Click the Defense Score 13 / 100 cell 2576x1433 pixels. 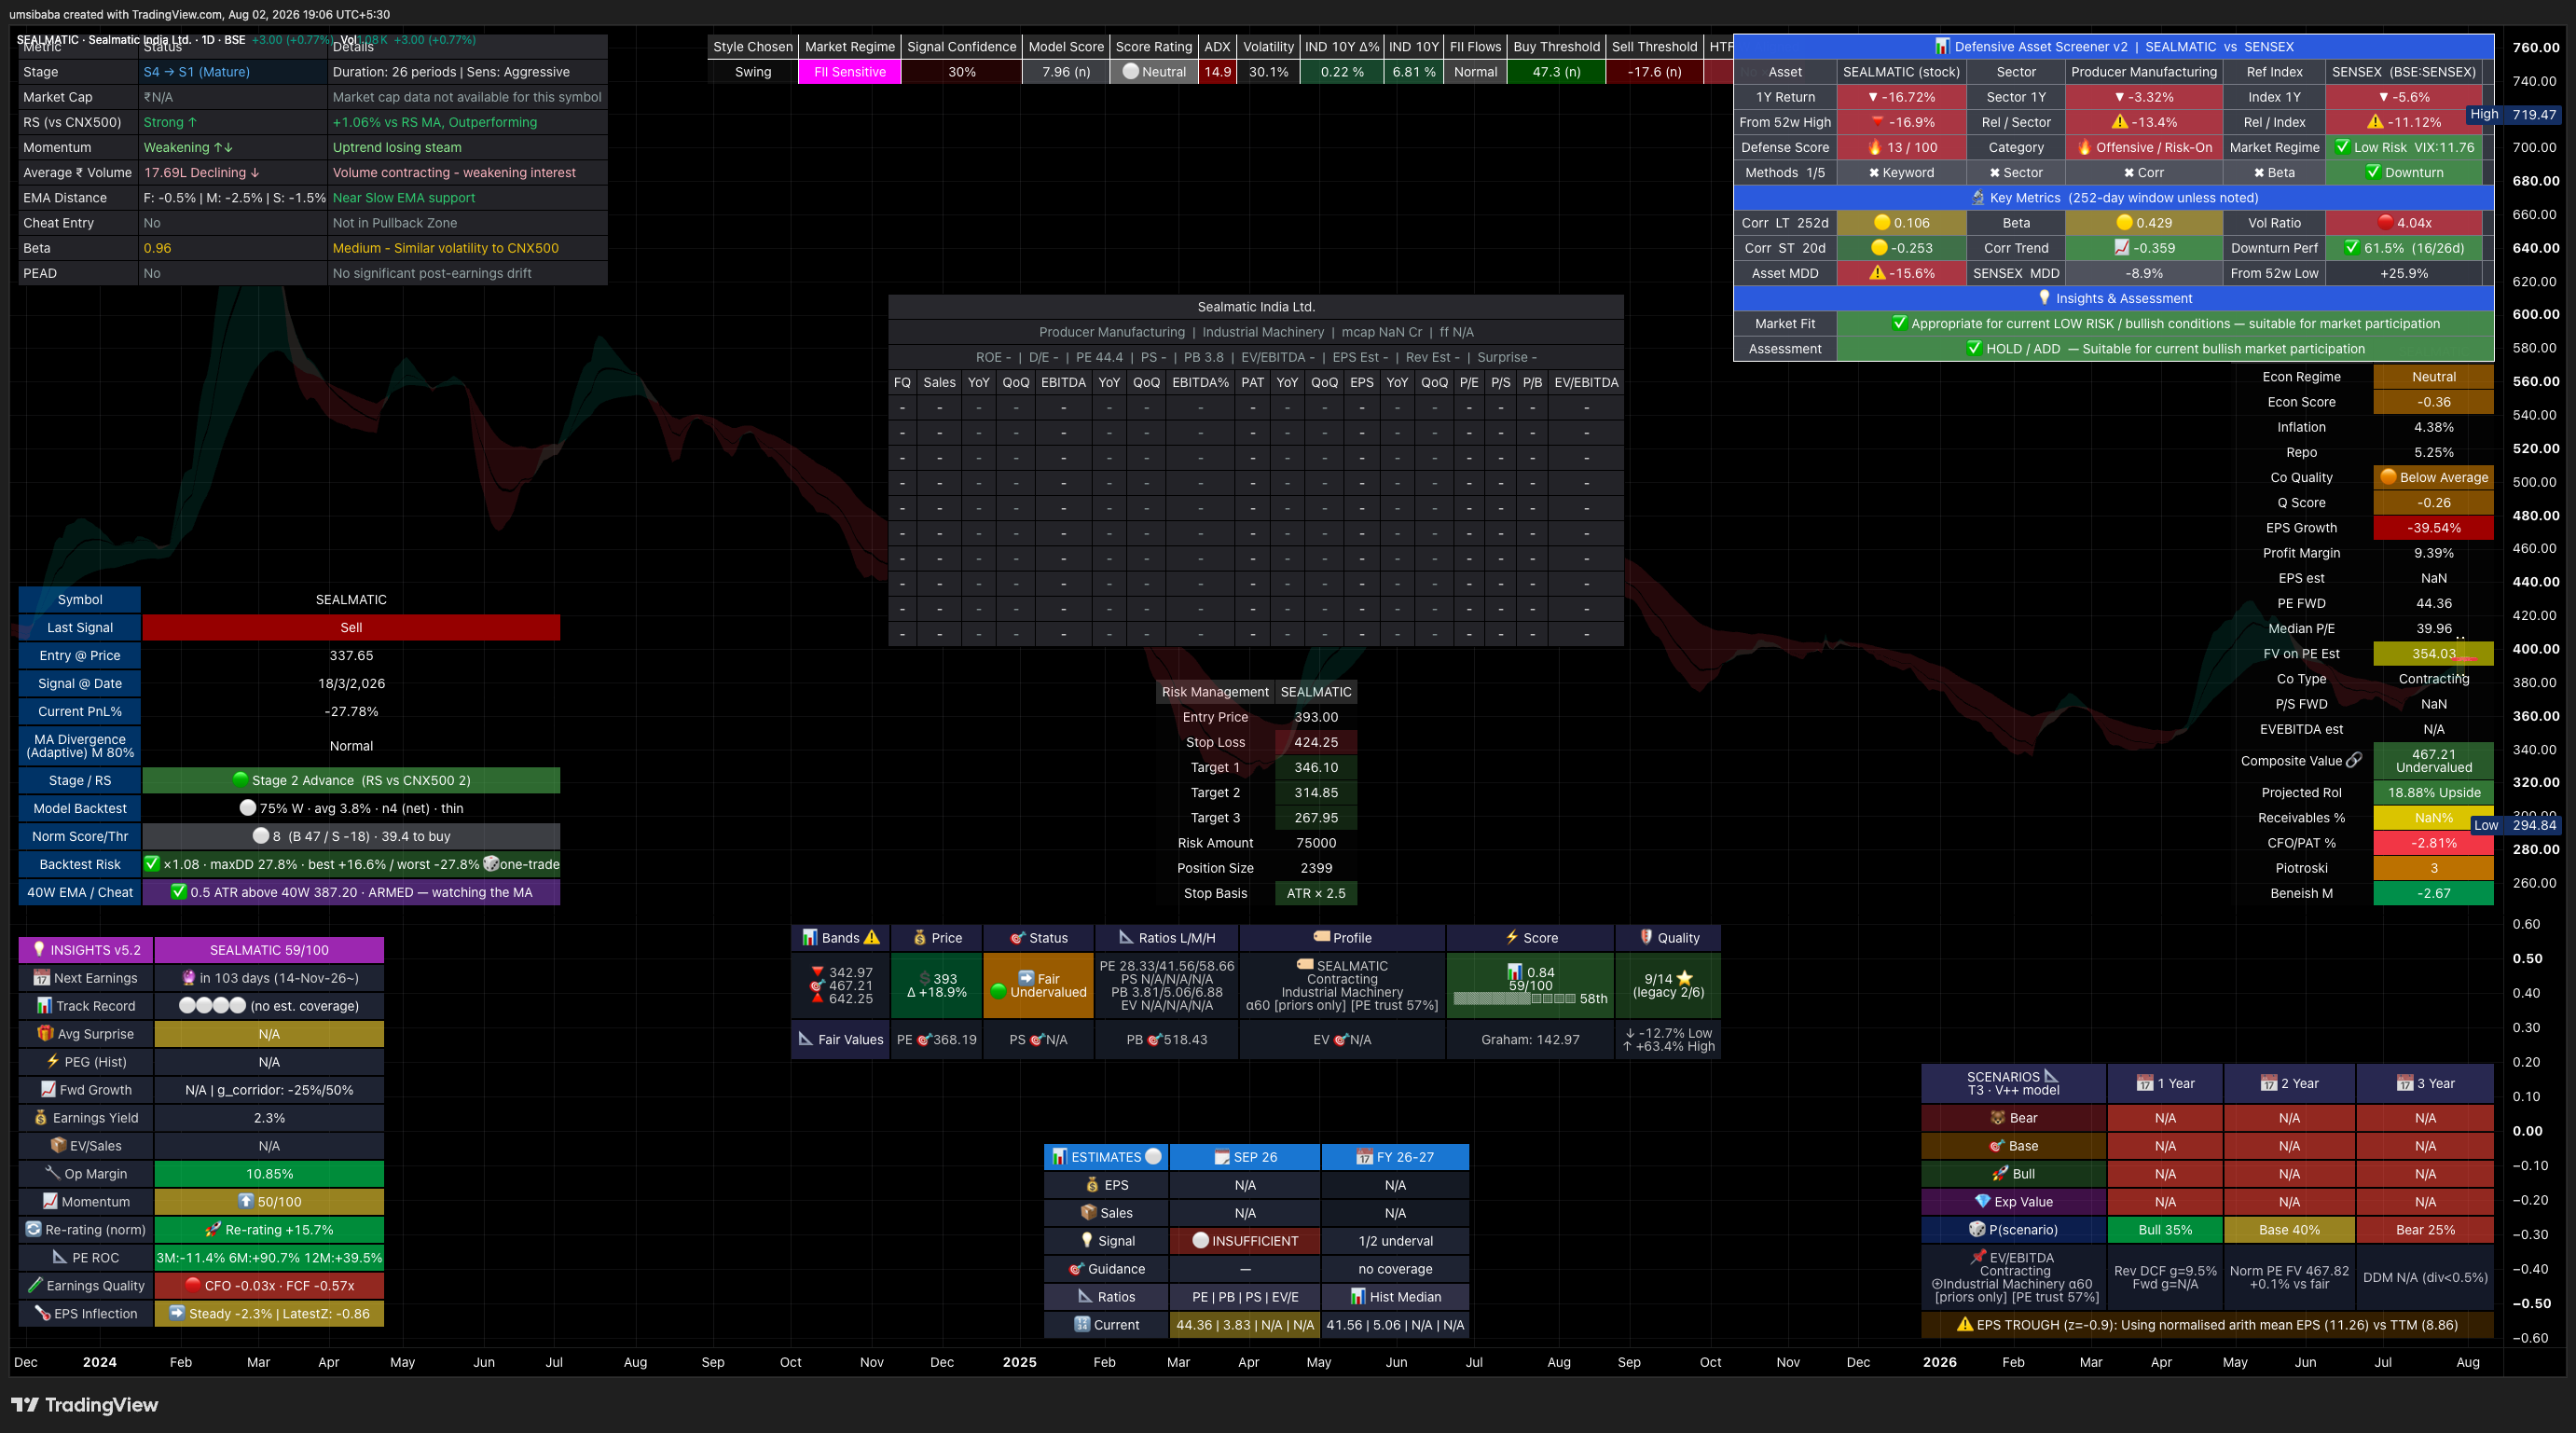(1901, 147)
